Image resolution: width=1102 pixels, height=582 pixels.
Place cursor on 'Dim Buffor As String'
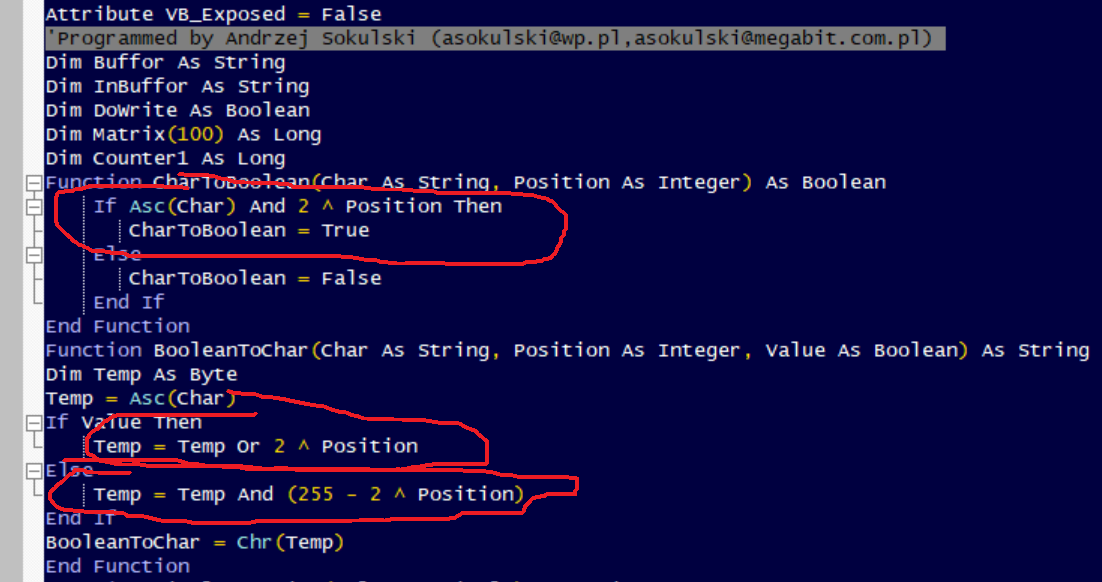coord(165,63)
